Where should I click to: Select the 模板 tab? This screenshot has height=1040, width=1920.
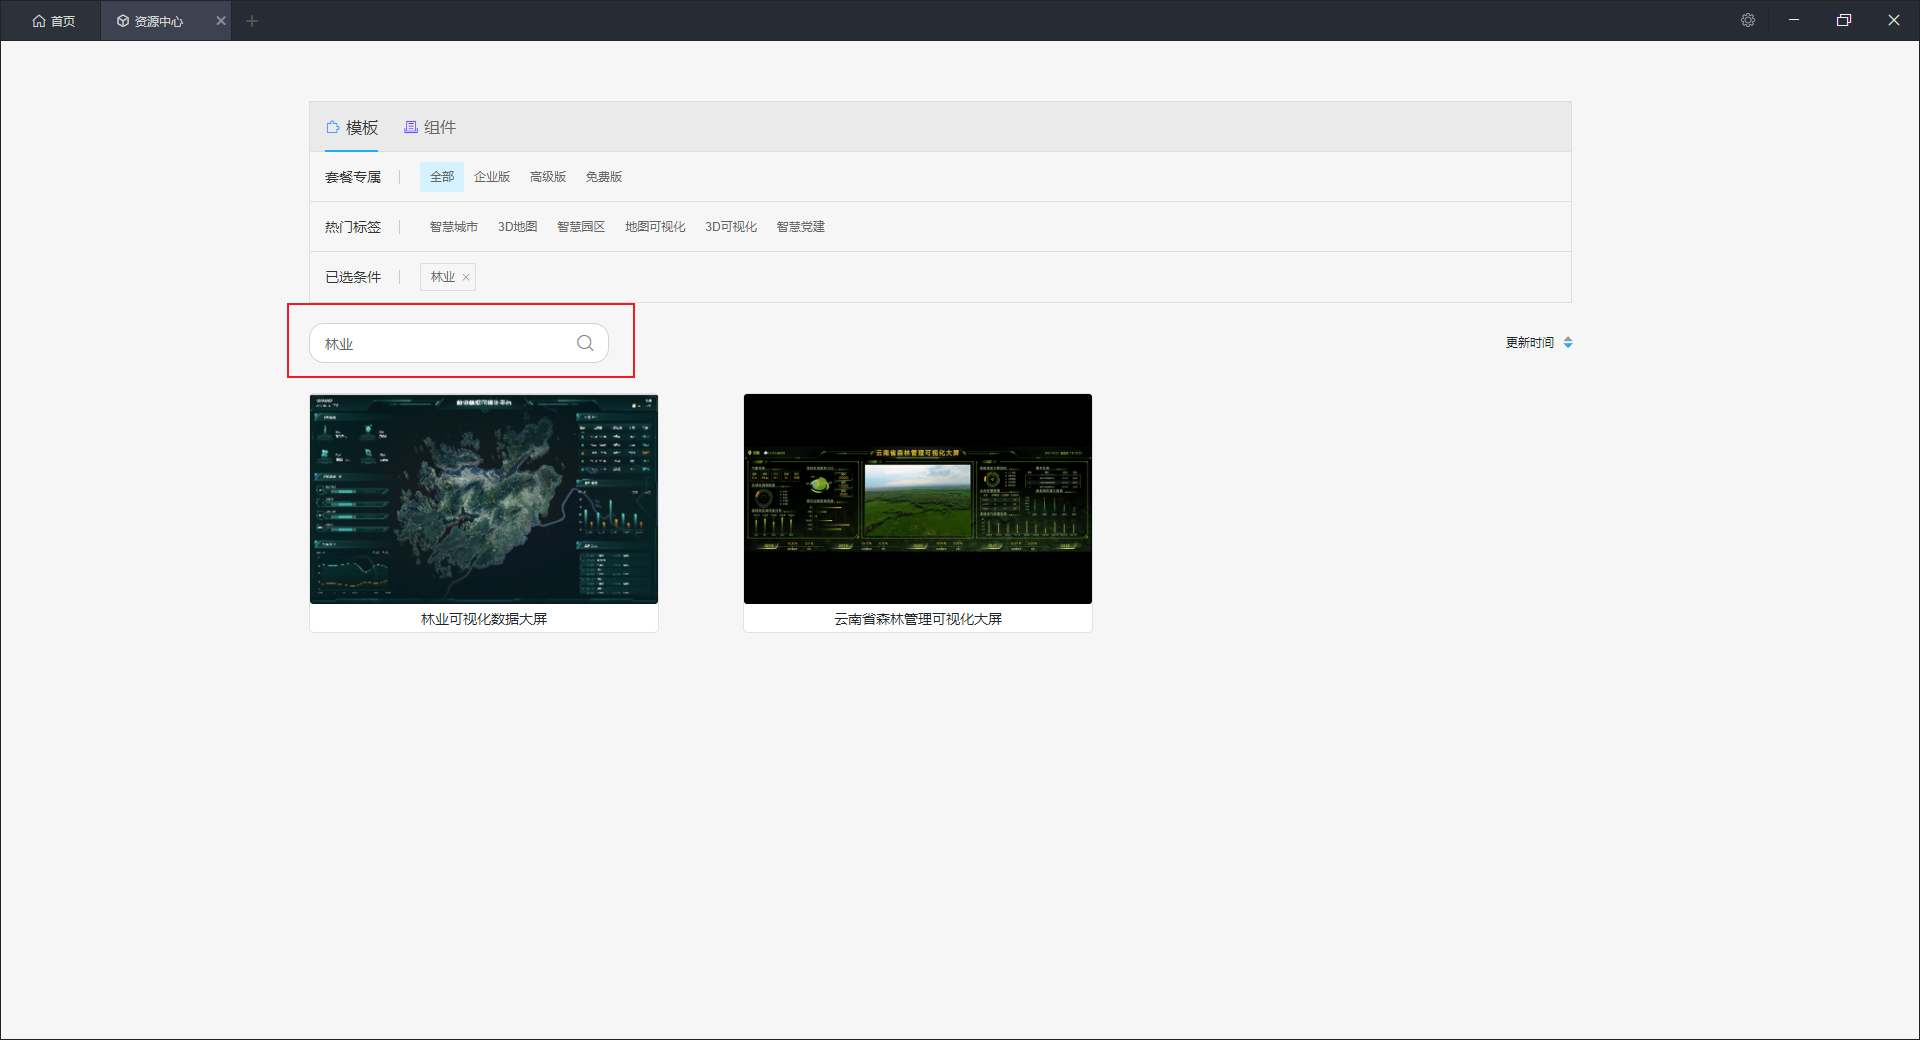(x=352, y=127)
